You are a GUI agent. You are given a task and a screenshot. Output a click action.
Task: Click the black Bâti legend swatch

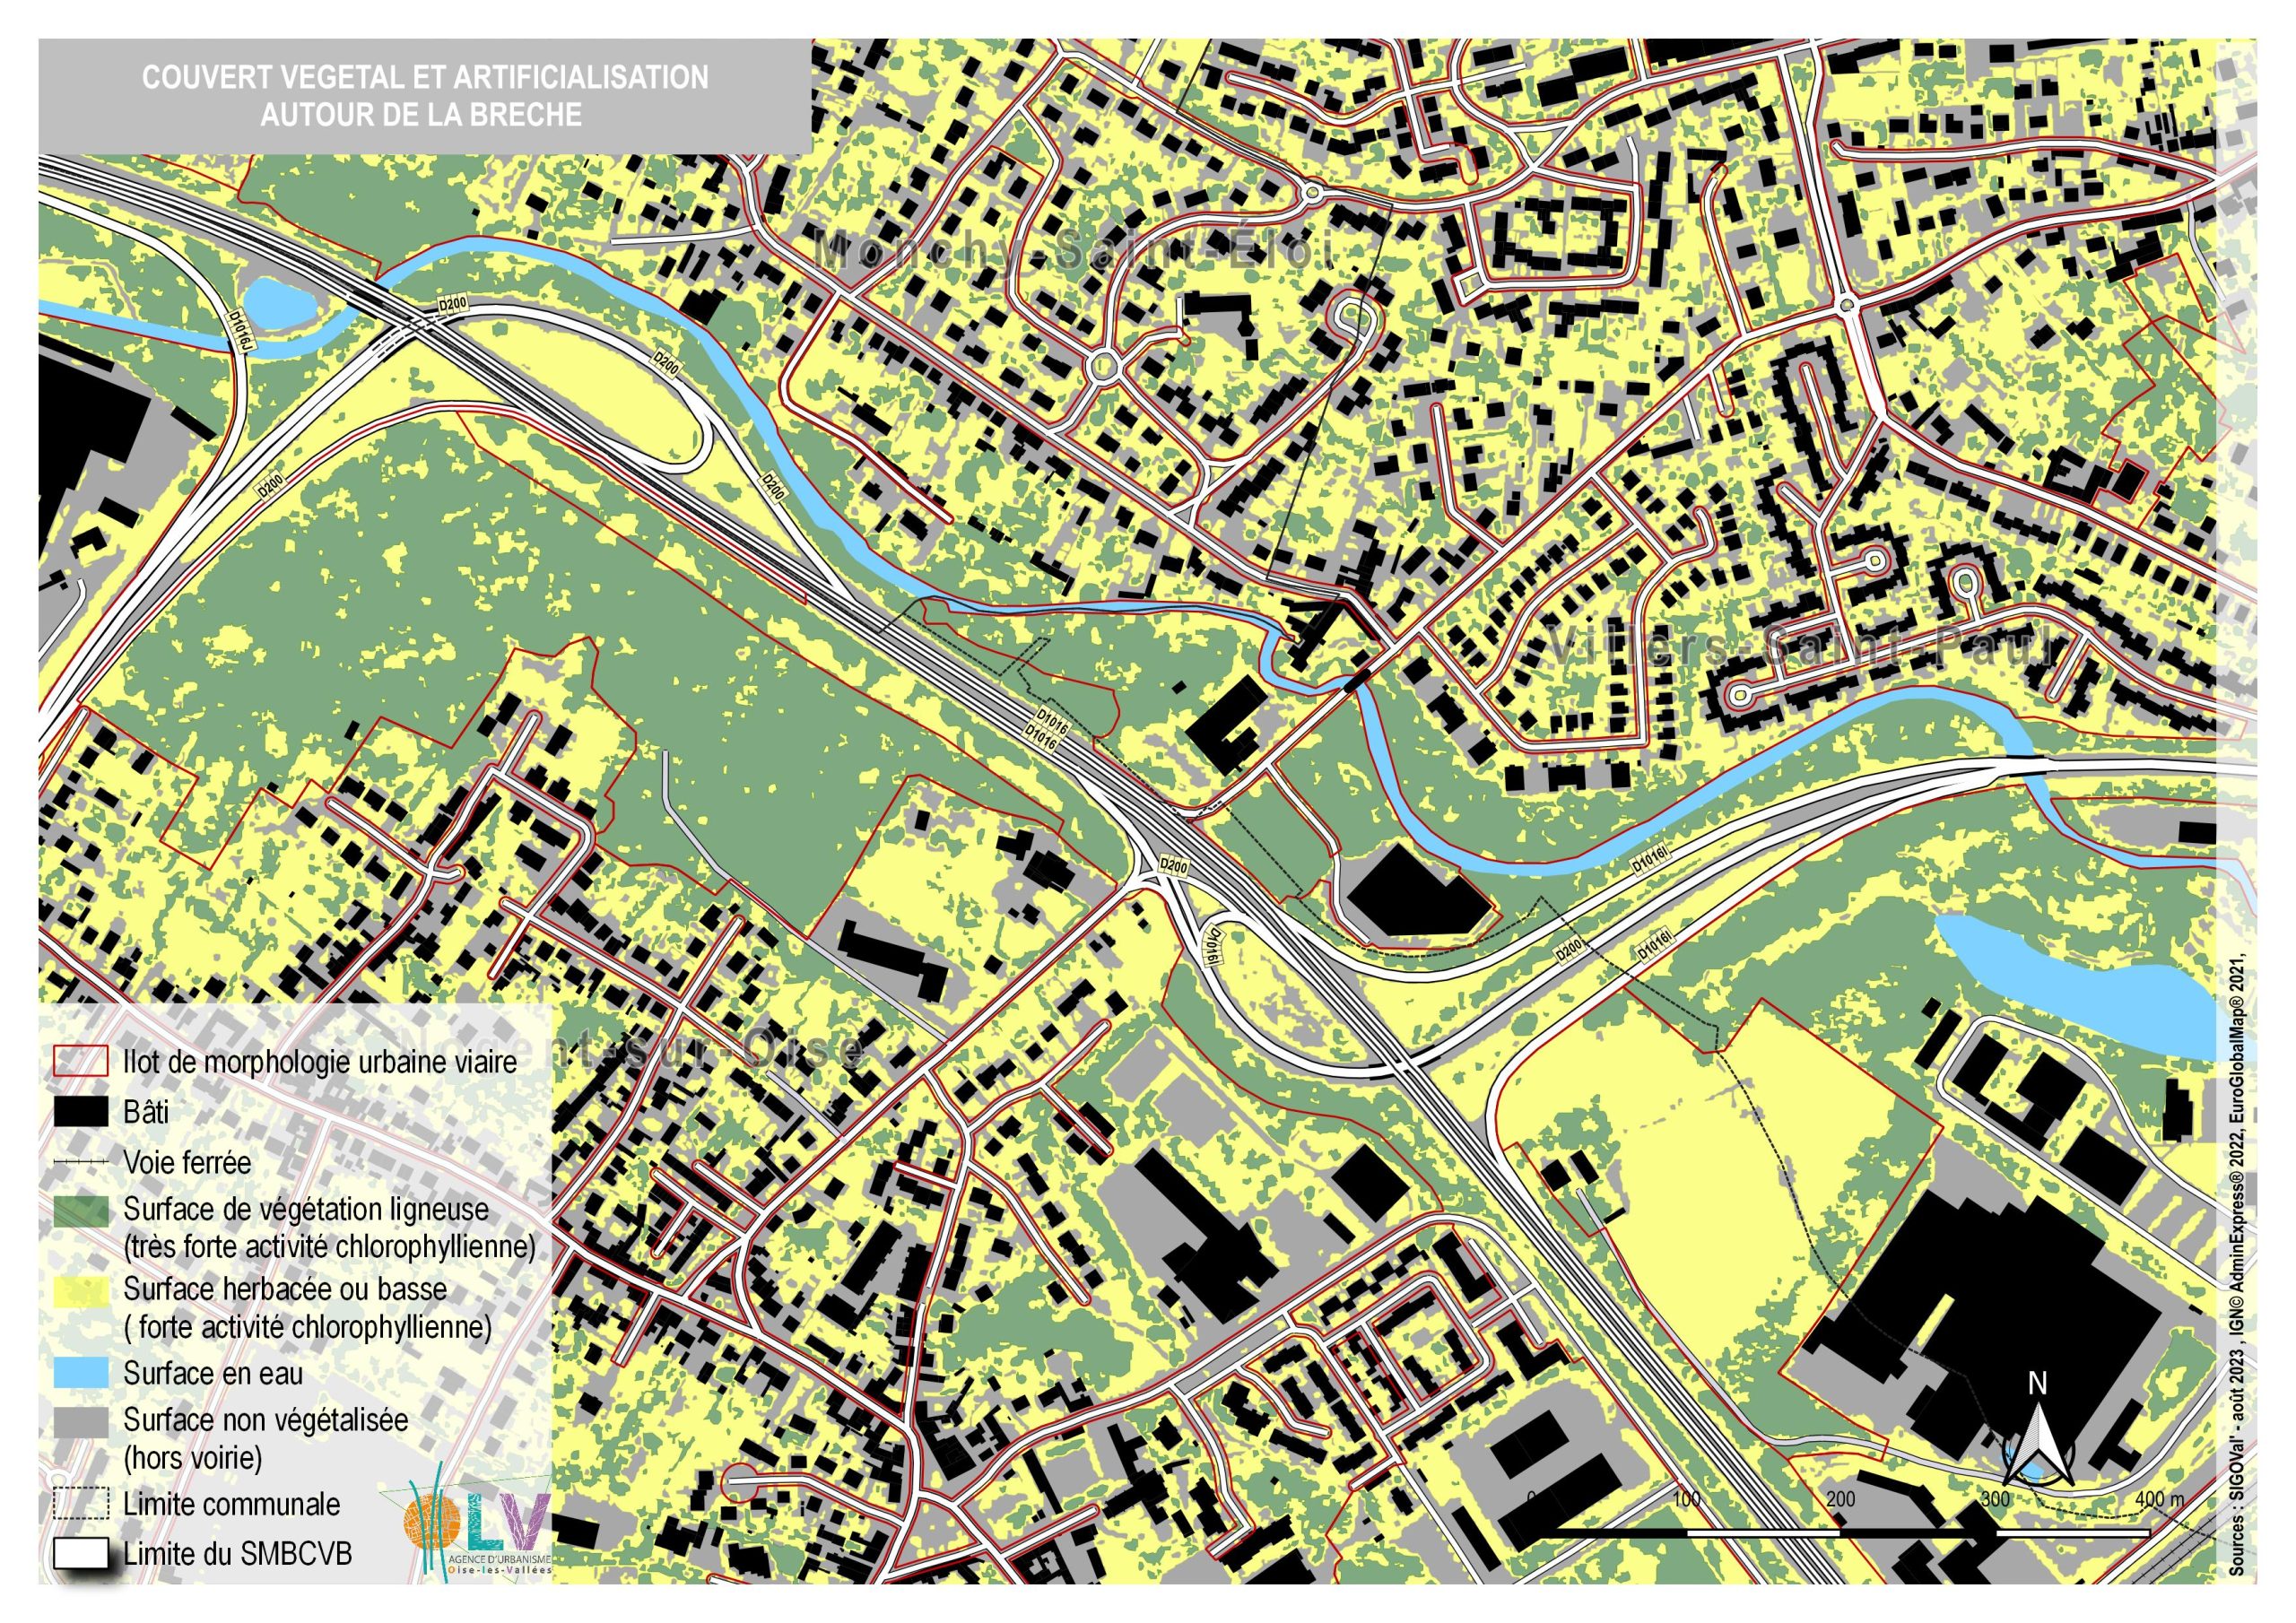pos(80,1112)
